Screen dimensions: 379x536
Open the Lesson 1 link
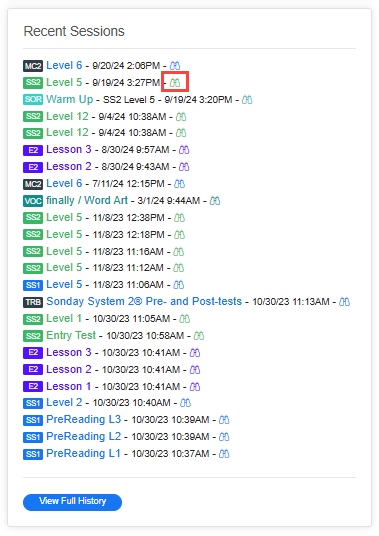69,387
